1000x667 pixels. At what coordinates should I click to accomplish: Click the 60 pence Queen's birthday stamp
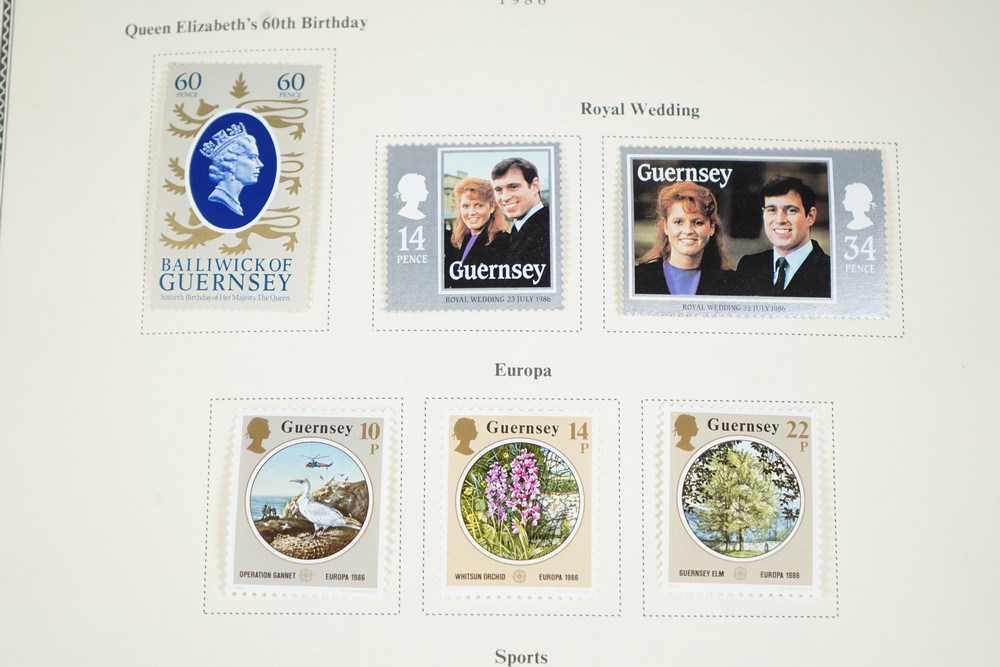coord(235,186)
